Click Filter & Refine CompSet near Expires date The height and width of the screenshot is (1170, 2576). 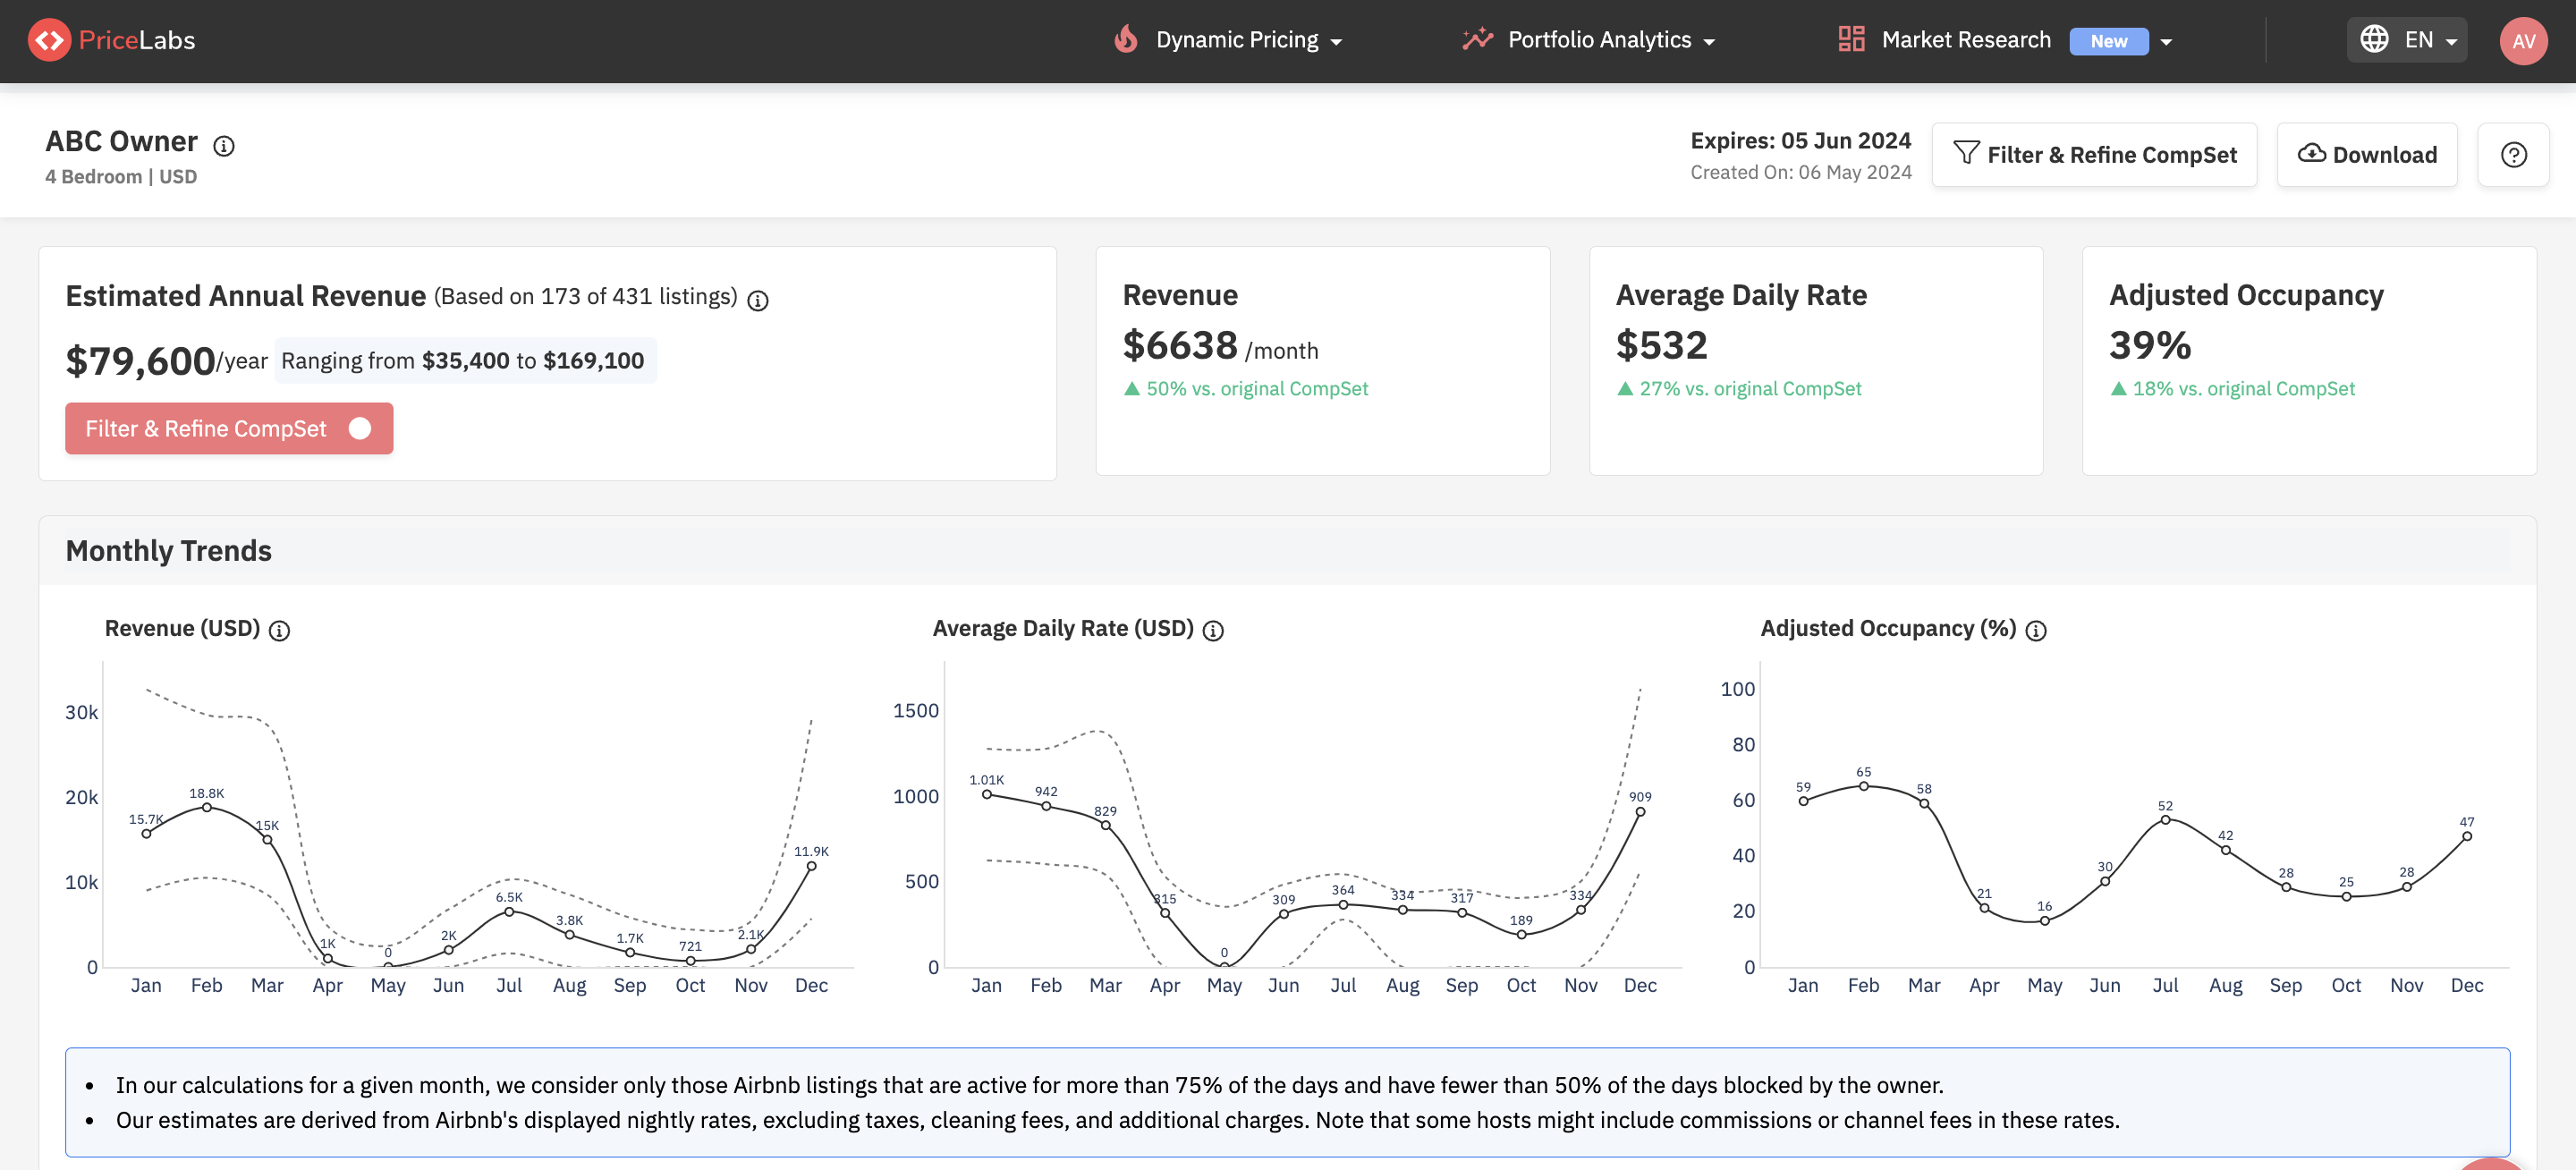tap(2094, 154)
